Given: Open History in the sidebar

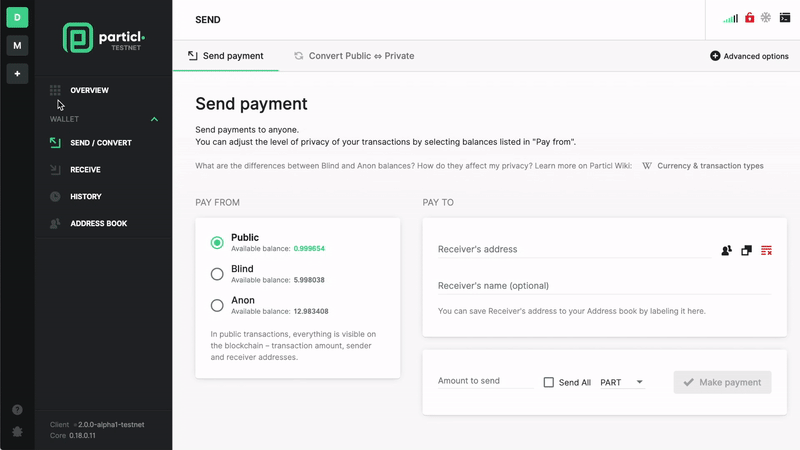Looking at the screenshot, I should pyautogui.click(x=86, y=196).
